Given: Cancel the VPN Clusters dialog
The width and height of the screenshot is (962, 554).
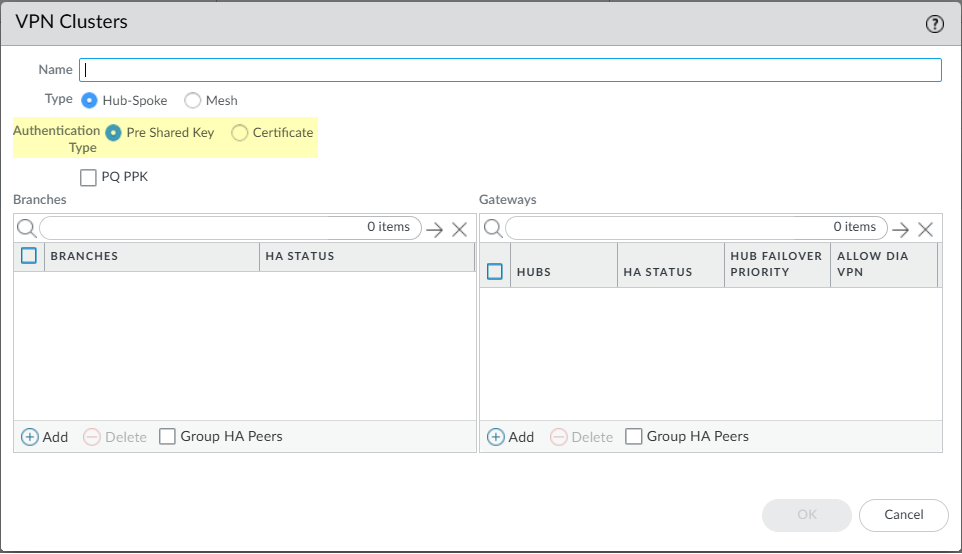Looking at the screenshot, I should click(903, 514).
